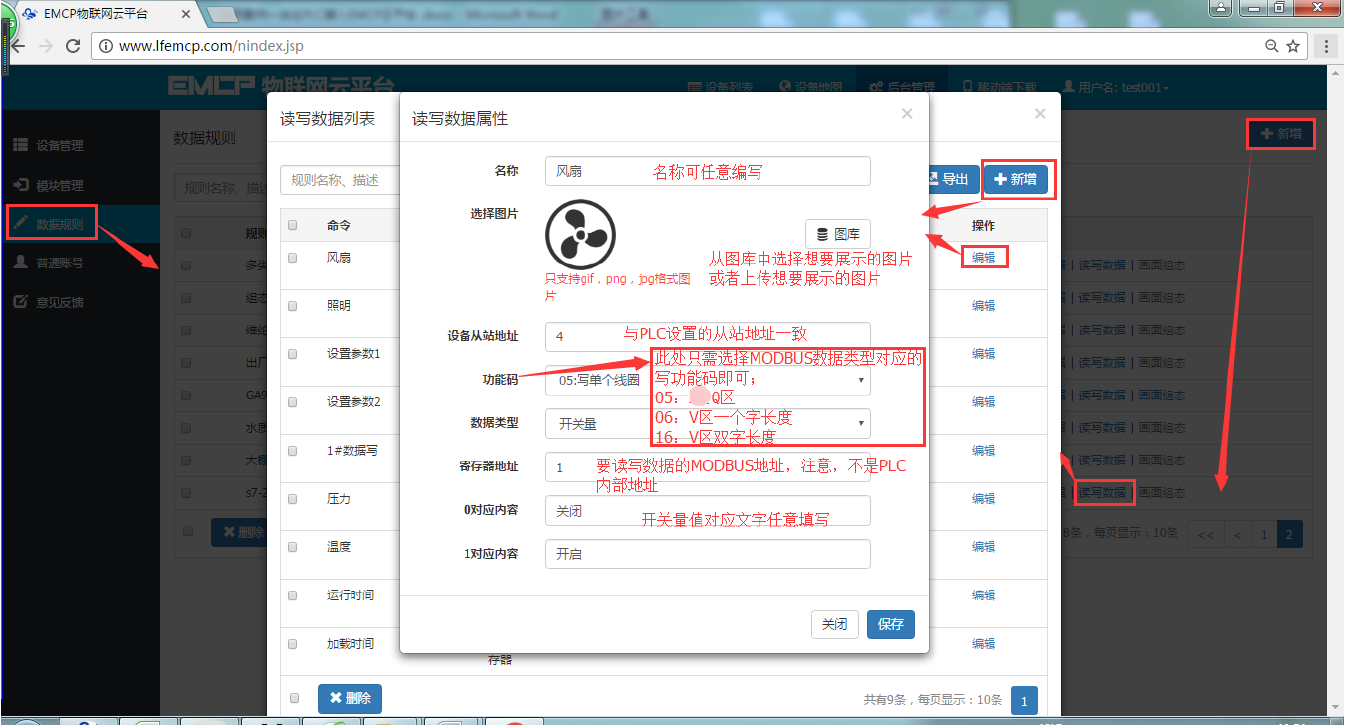Go to page 2 in the background pagination

coord(1290,535)
